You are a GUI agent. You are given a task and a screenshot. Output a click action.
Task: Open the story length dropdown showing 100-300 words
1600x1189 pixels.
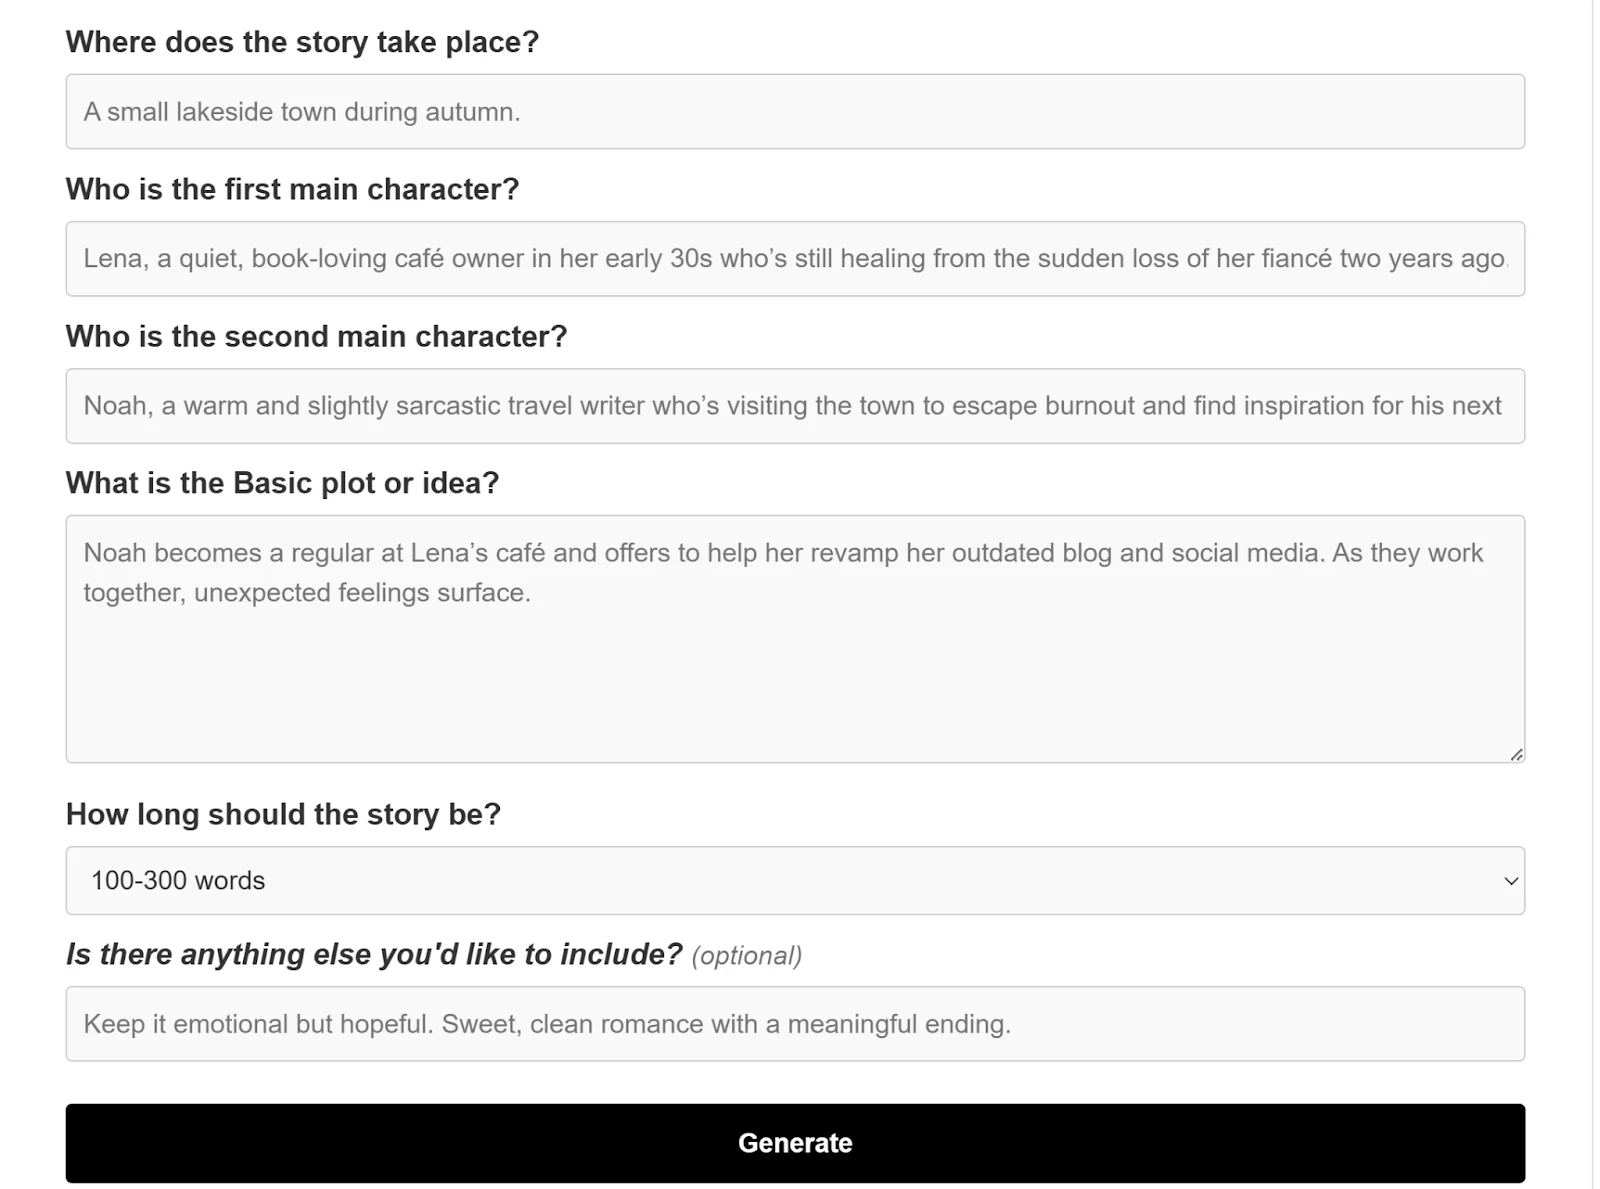click(x=795, y=881)
